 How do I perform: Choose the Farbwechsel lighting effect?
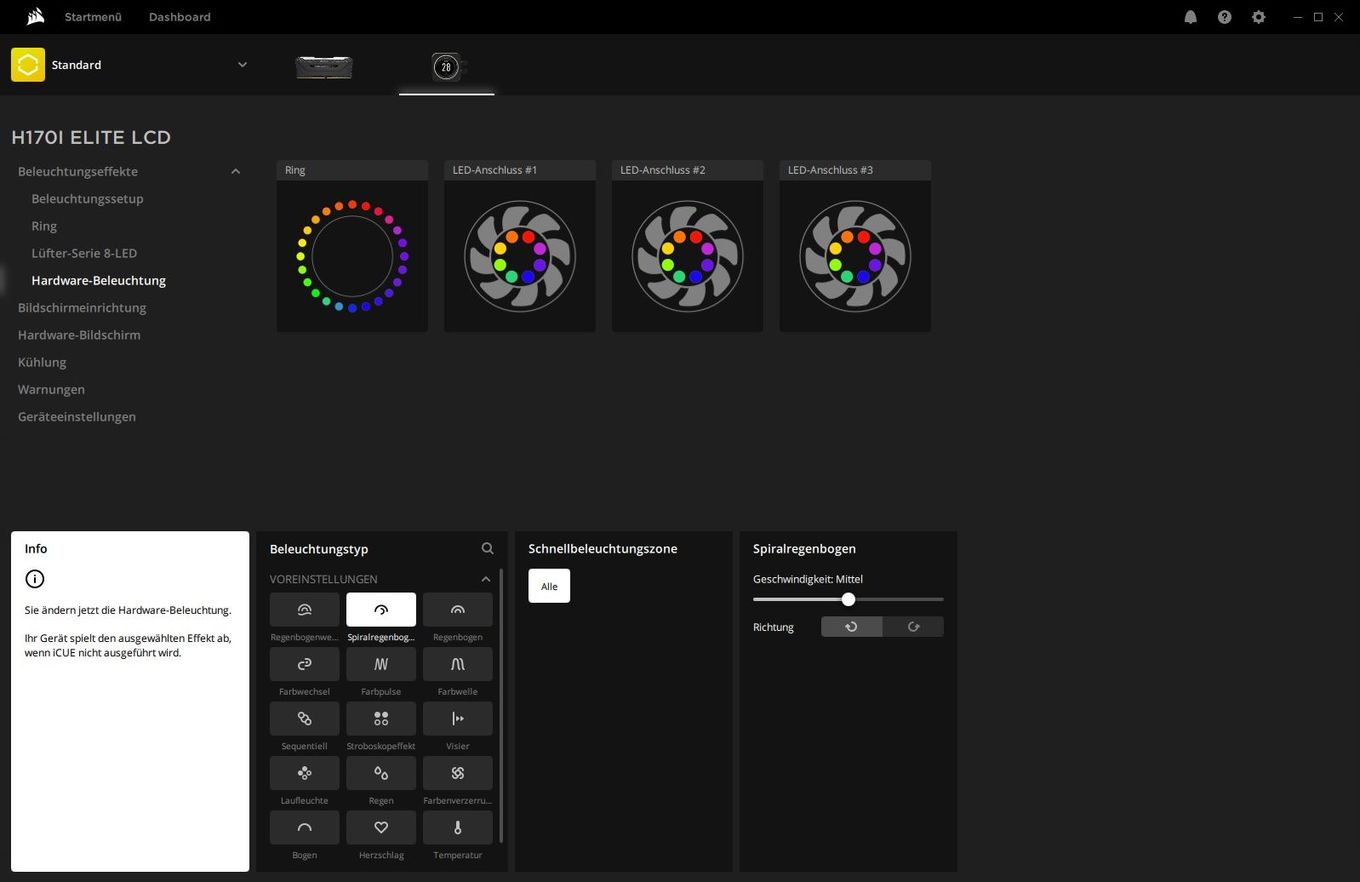(x=305, y=664)
